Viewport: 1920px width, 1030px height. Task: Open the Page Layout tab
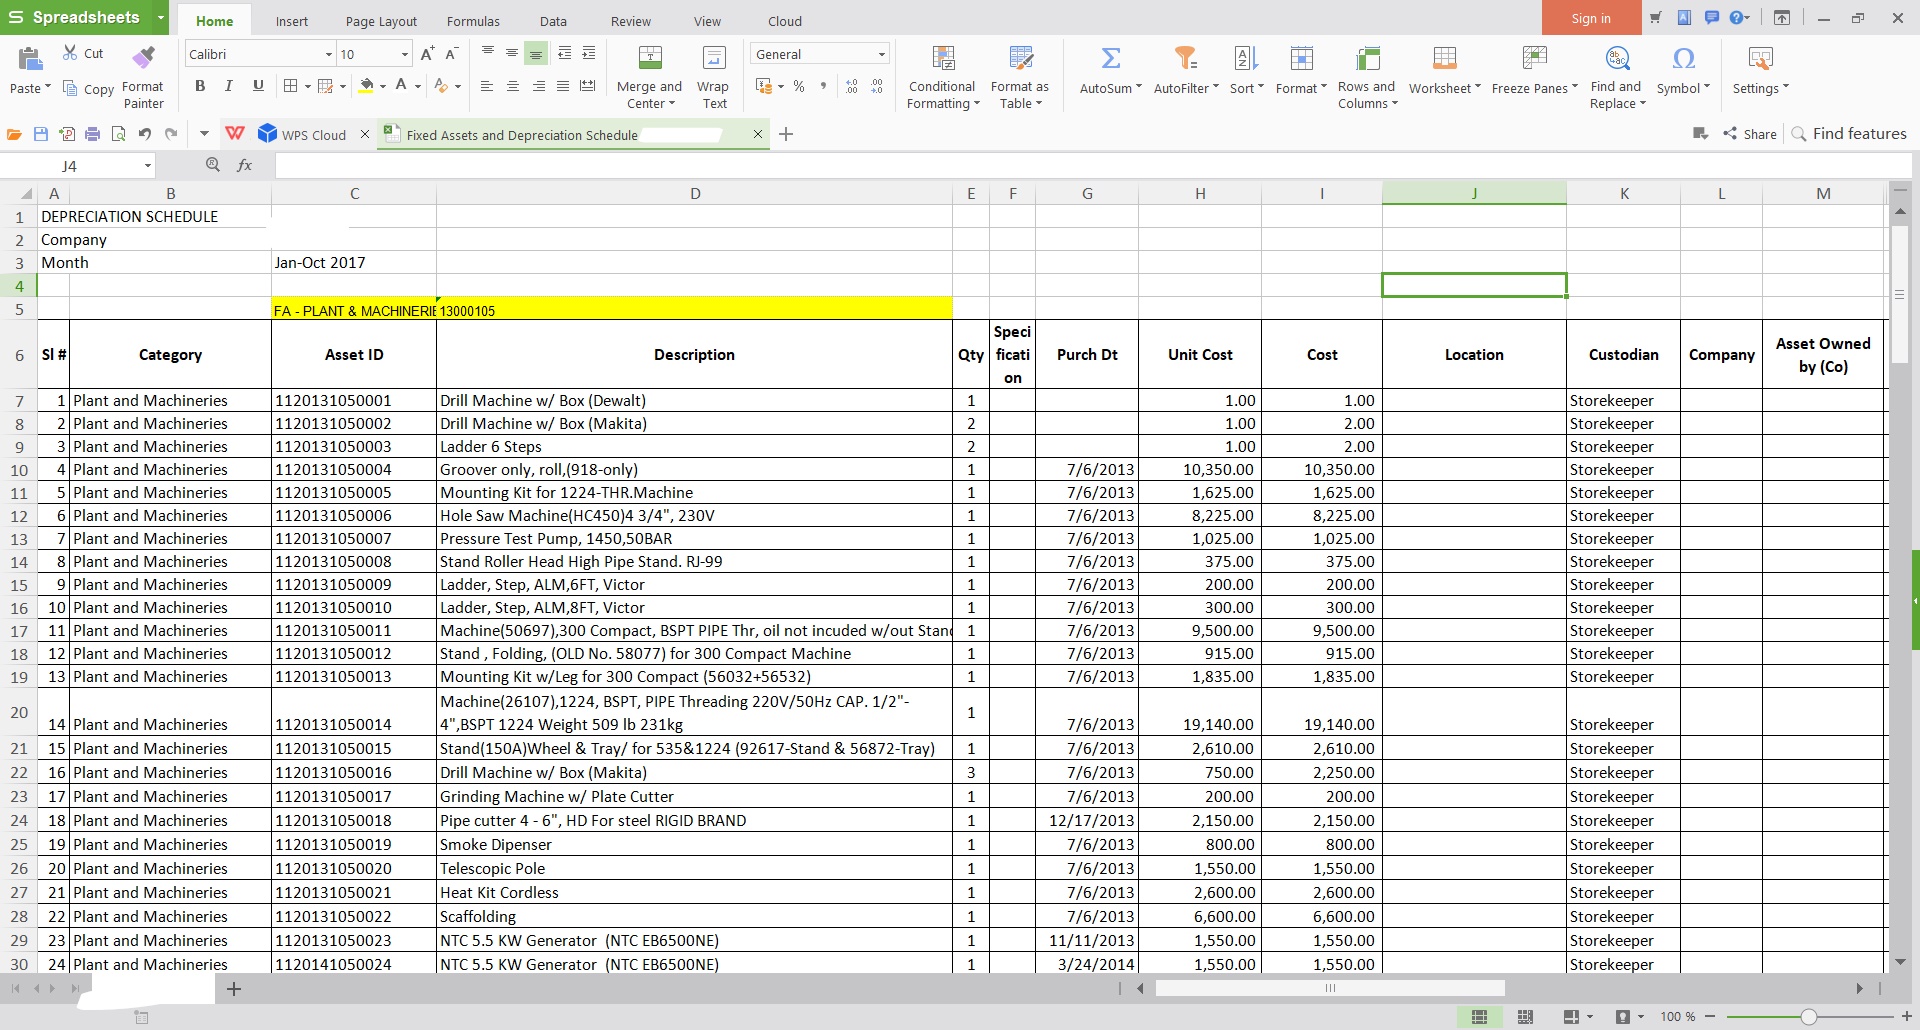[381, 21]
